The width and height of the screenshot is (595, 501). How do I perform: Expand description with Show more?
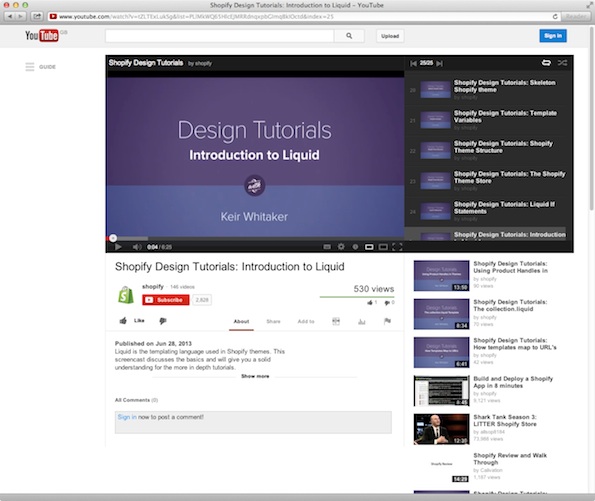(x=255, y=376)
